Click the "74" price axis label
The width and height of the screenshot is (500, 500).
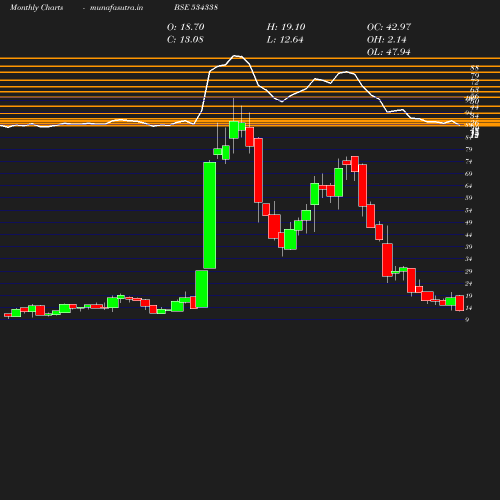(469, 162)
